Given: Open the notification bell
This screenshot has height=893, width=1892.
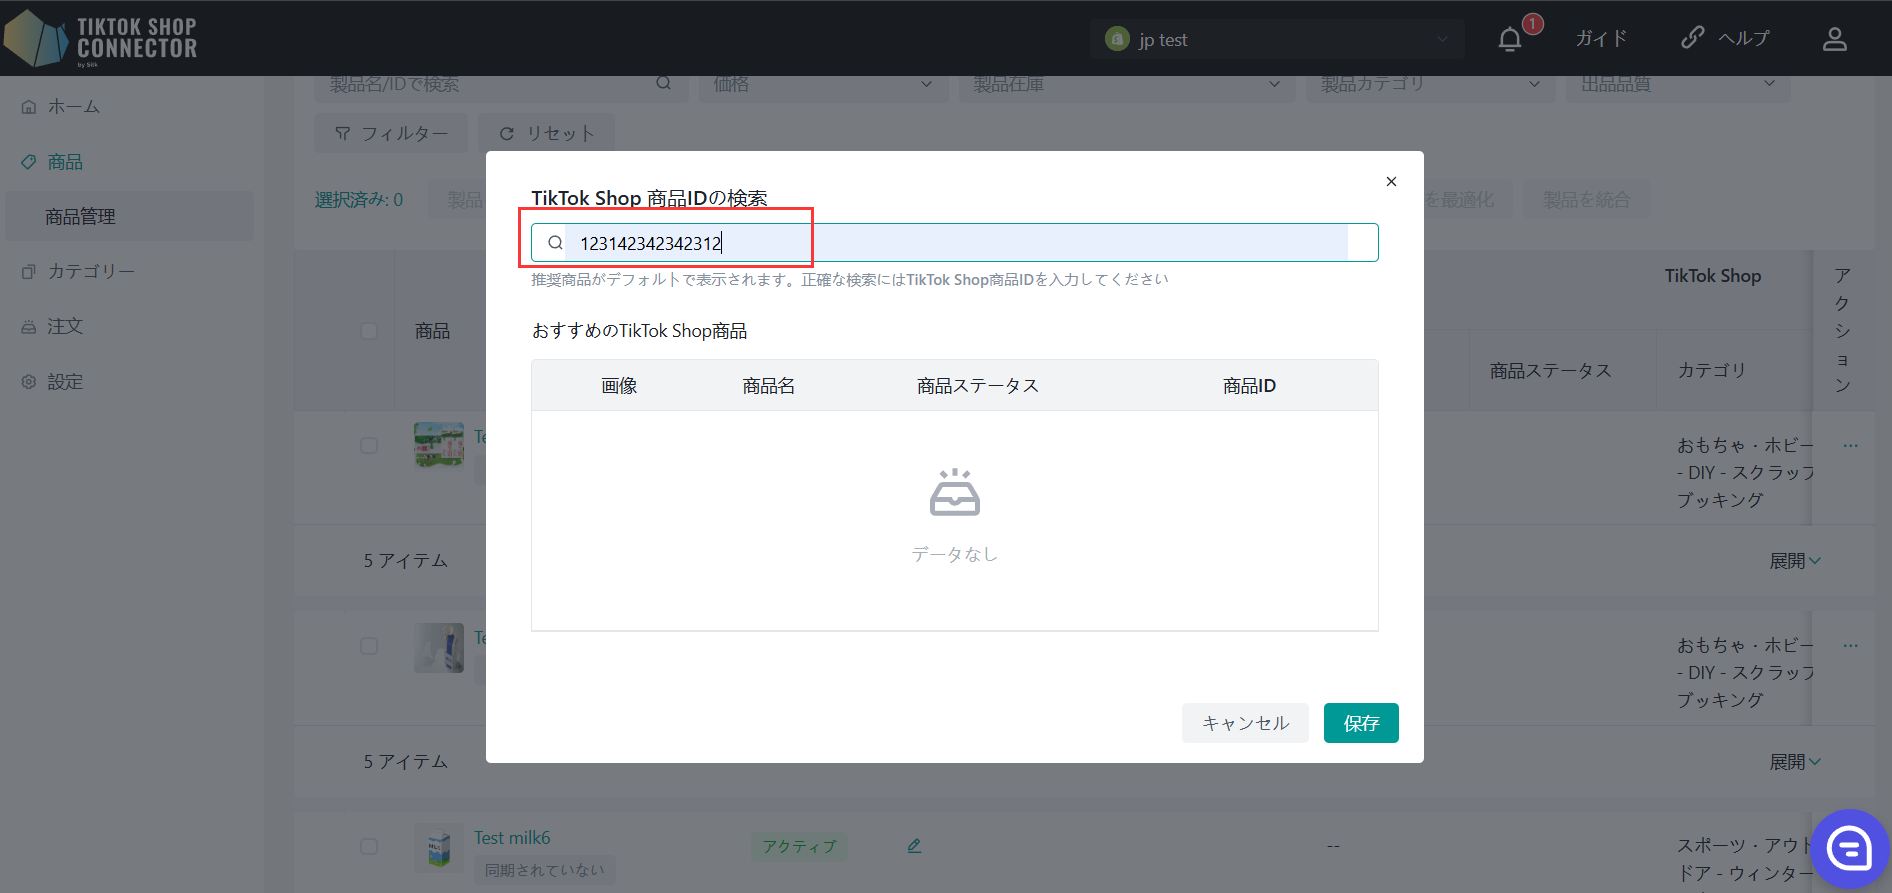Looking at the screenshot, I should (x=1510, y=39).
